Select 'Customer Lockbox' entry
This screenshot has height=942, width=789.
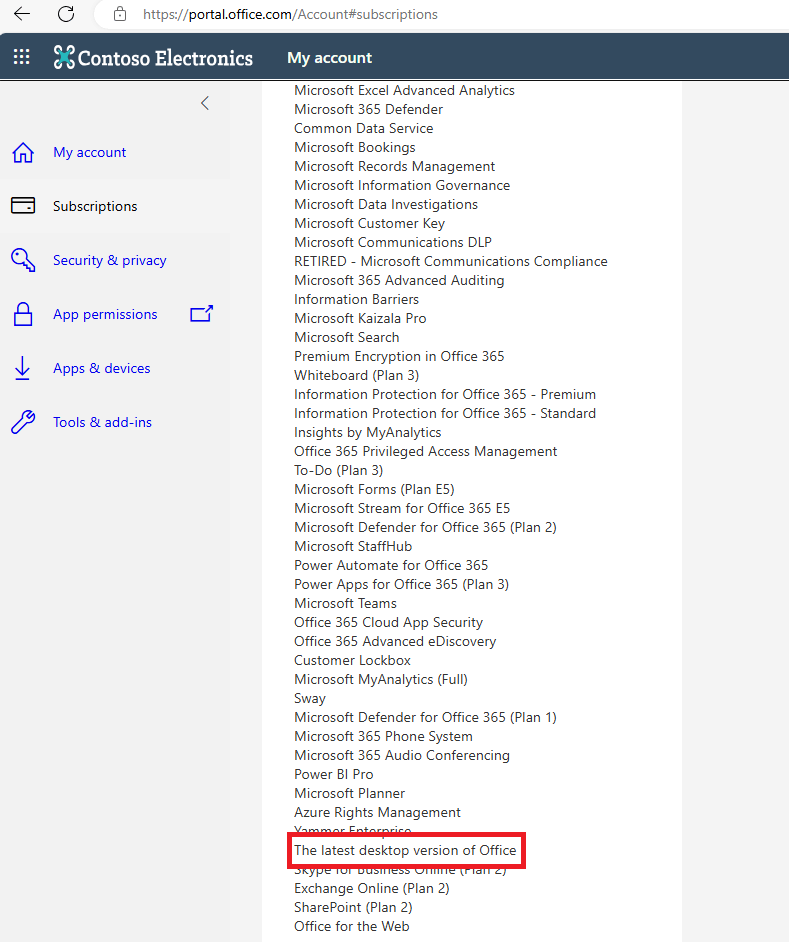click(352, 661)
